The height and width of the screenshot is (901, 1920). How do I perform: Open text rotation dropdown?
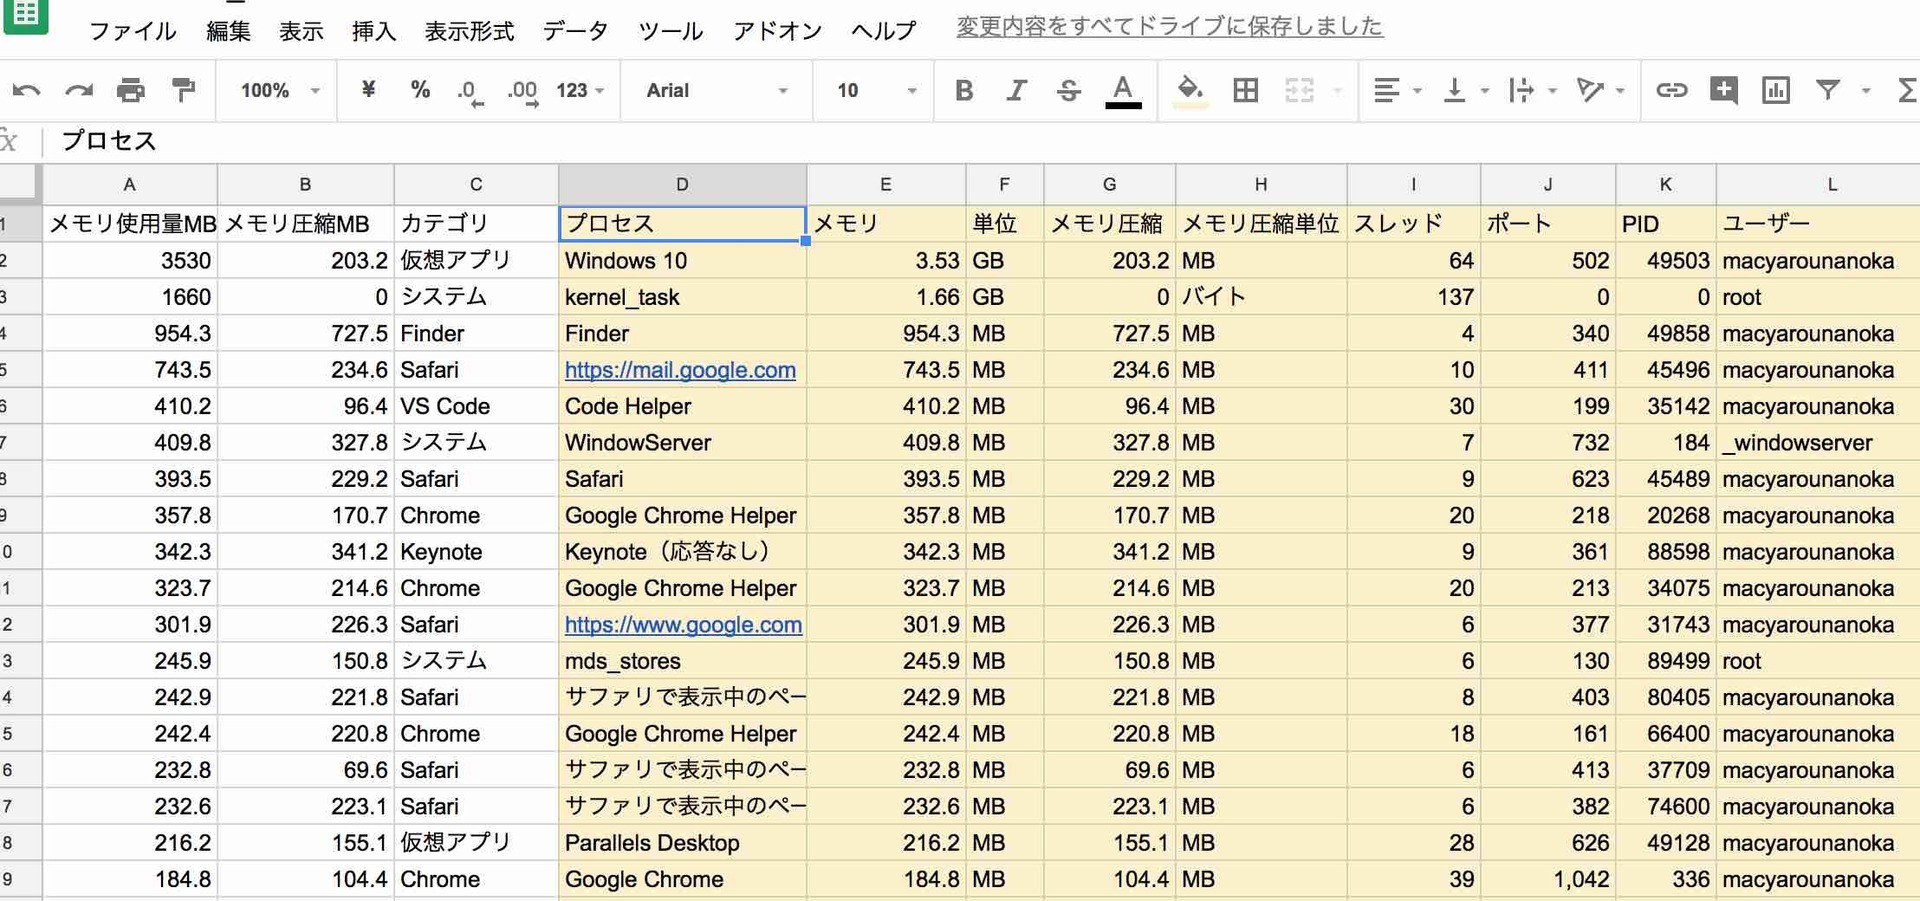(1600, 91)
